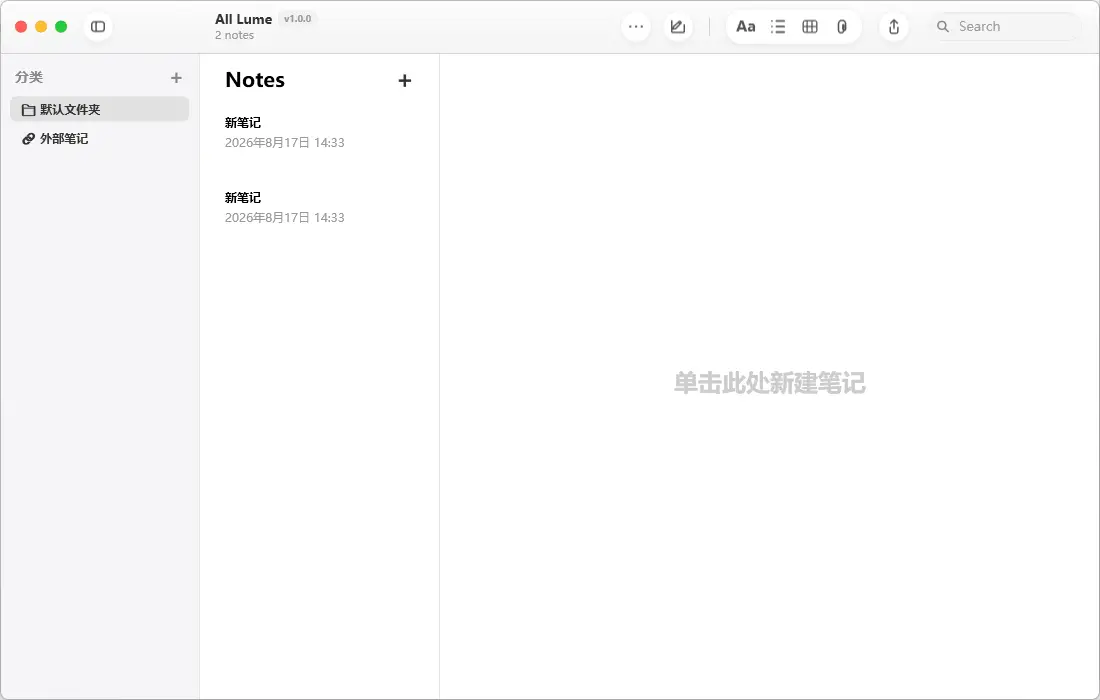Click 单击此处新建笔记 to create a note
This screenshot has height=700, width=1100.
tap(770, 383)
